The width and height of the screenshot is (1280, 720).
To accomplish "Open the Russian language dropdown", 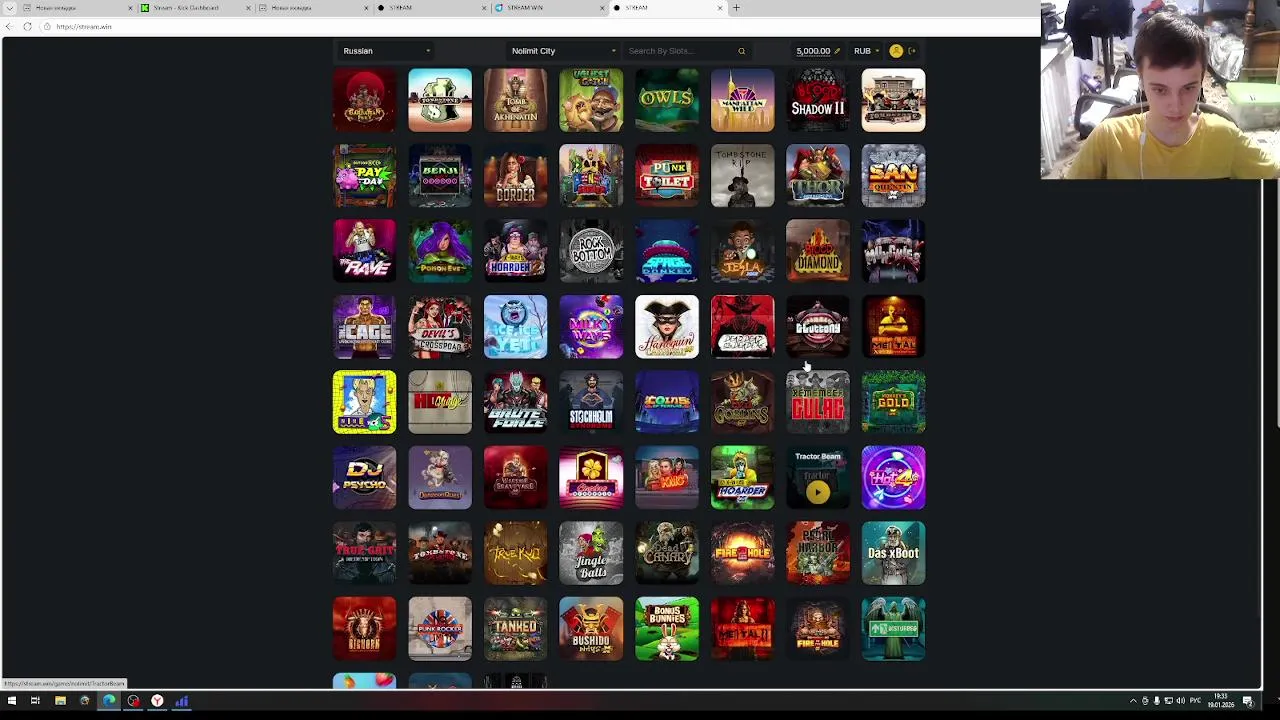I will pyautogui.click(x=386, y=51).
